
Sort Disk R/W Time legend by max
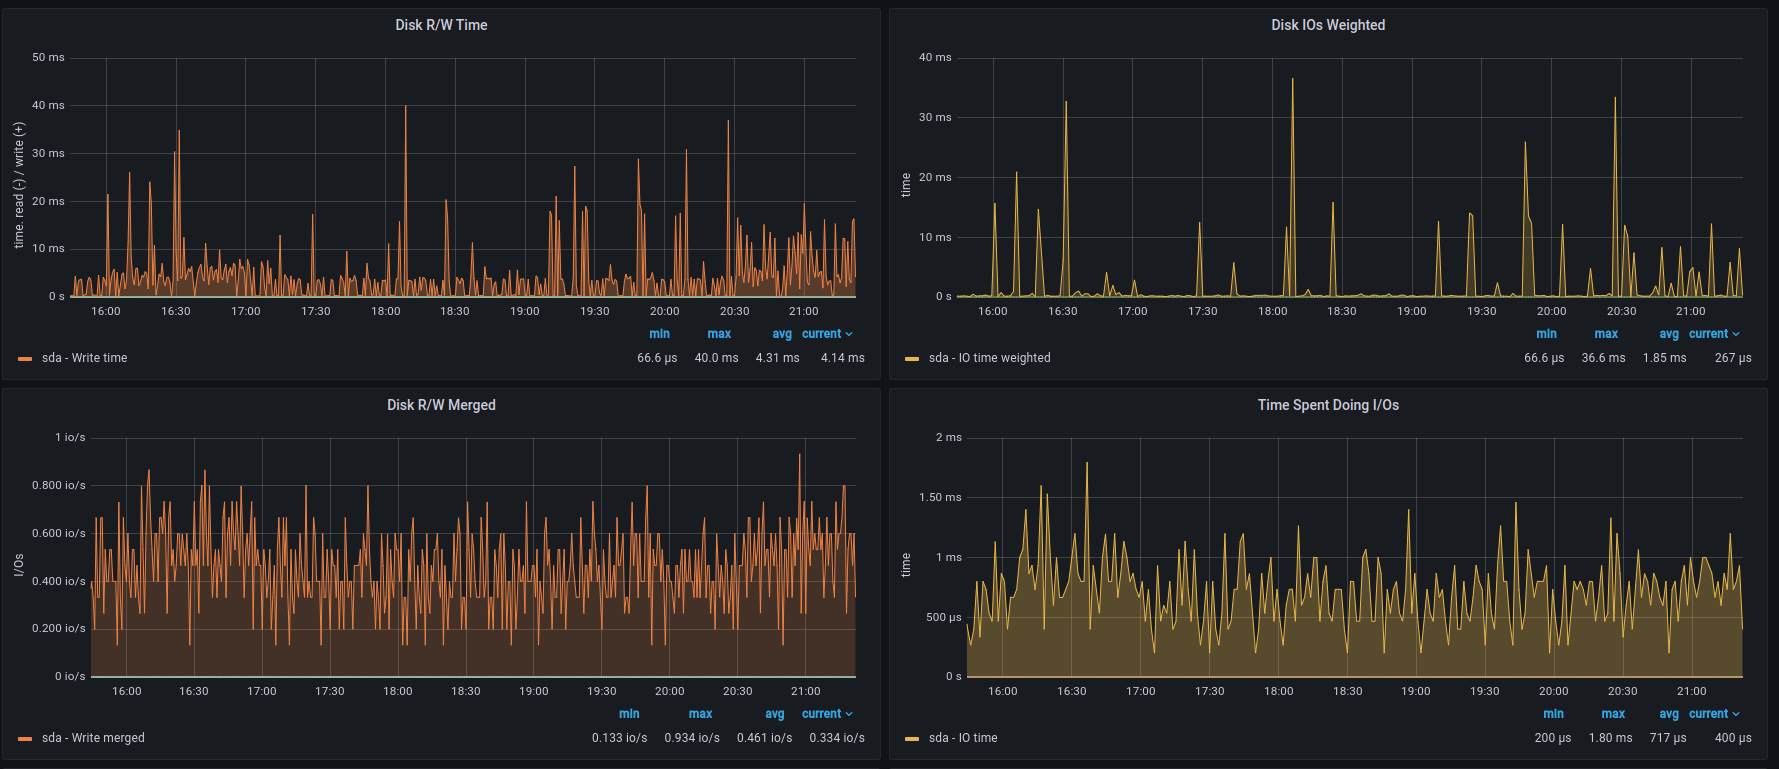pyautogui.click(x=719, y=334)
